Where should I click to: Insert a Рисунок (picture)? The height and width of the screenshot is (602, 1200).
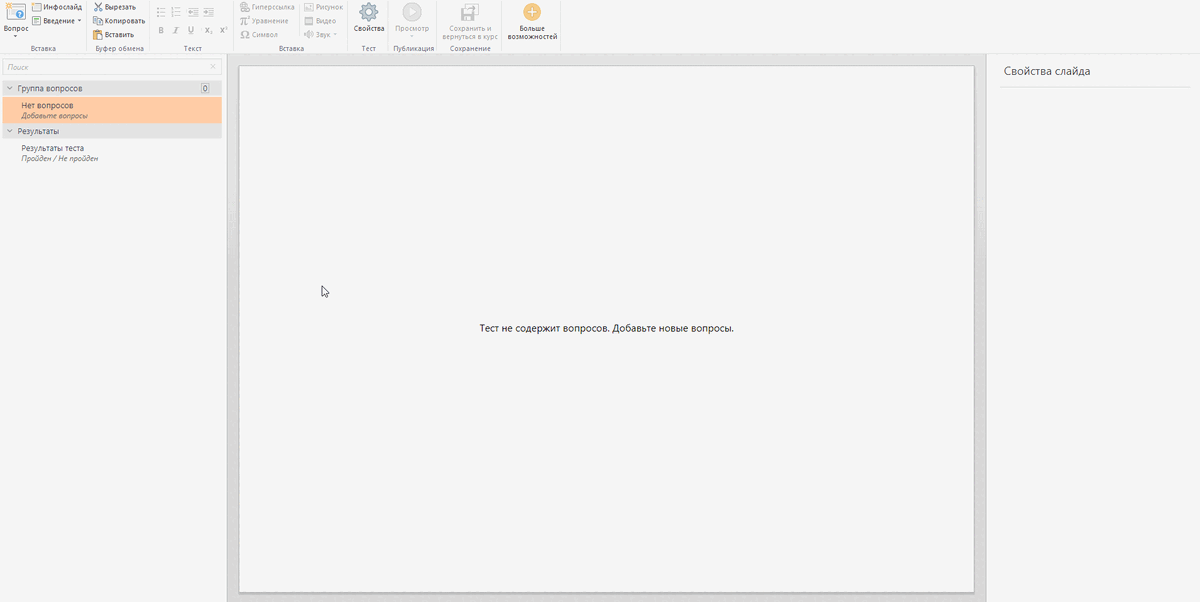323,7
